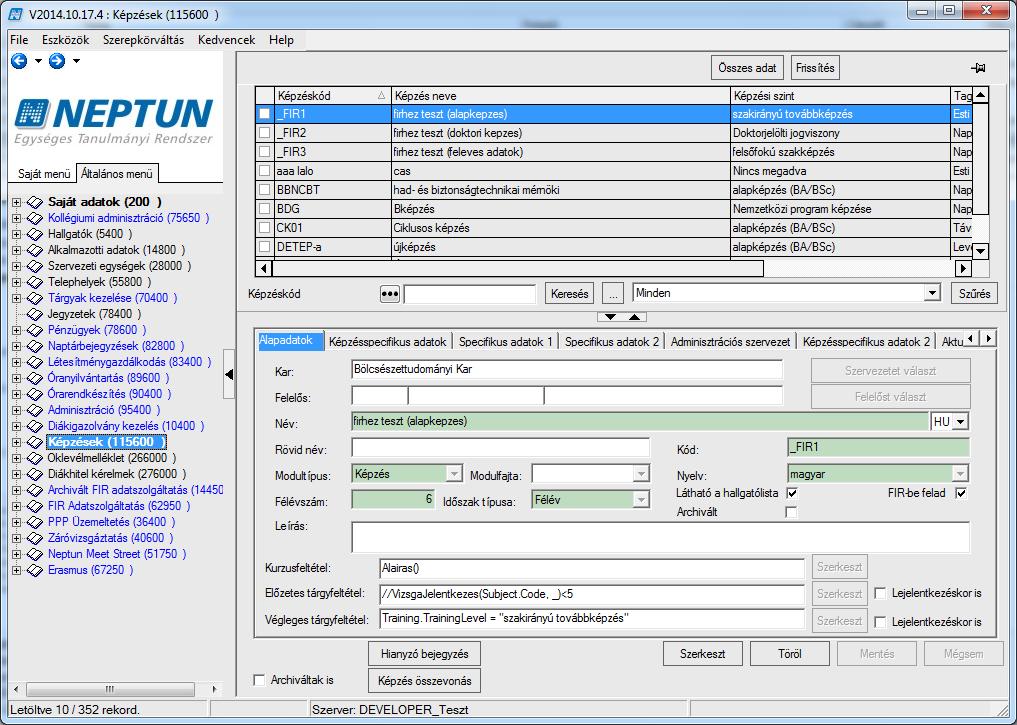Click the blue back navigation arrow
Screen dimensions: 1017x725
[x=19, y=61]
